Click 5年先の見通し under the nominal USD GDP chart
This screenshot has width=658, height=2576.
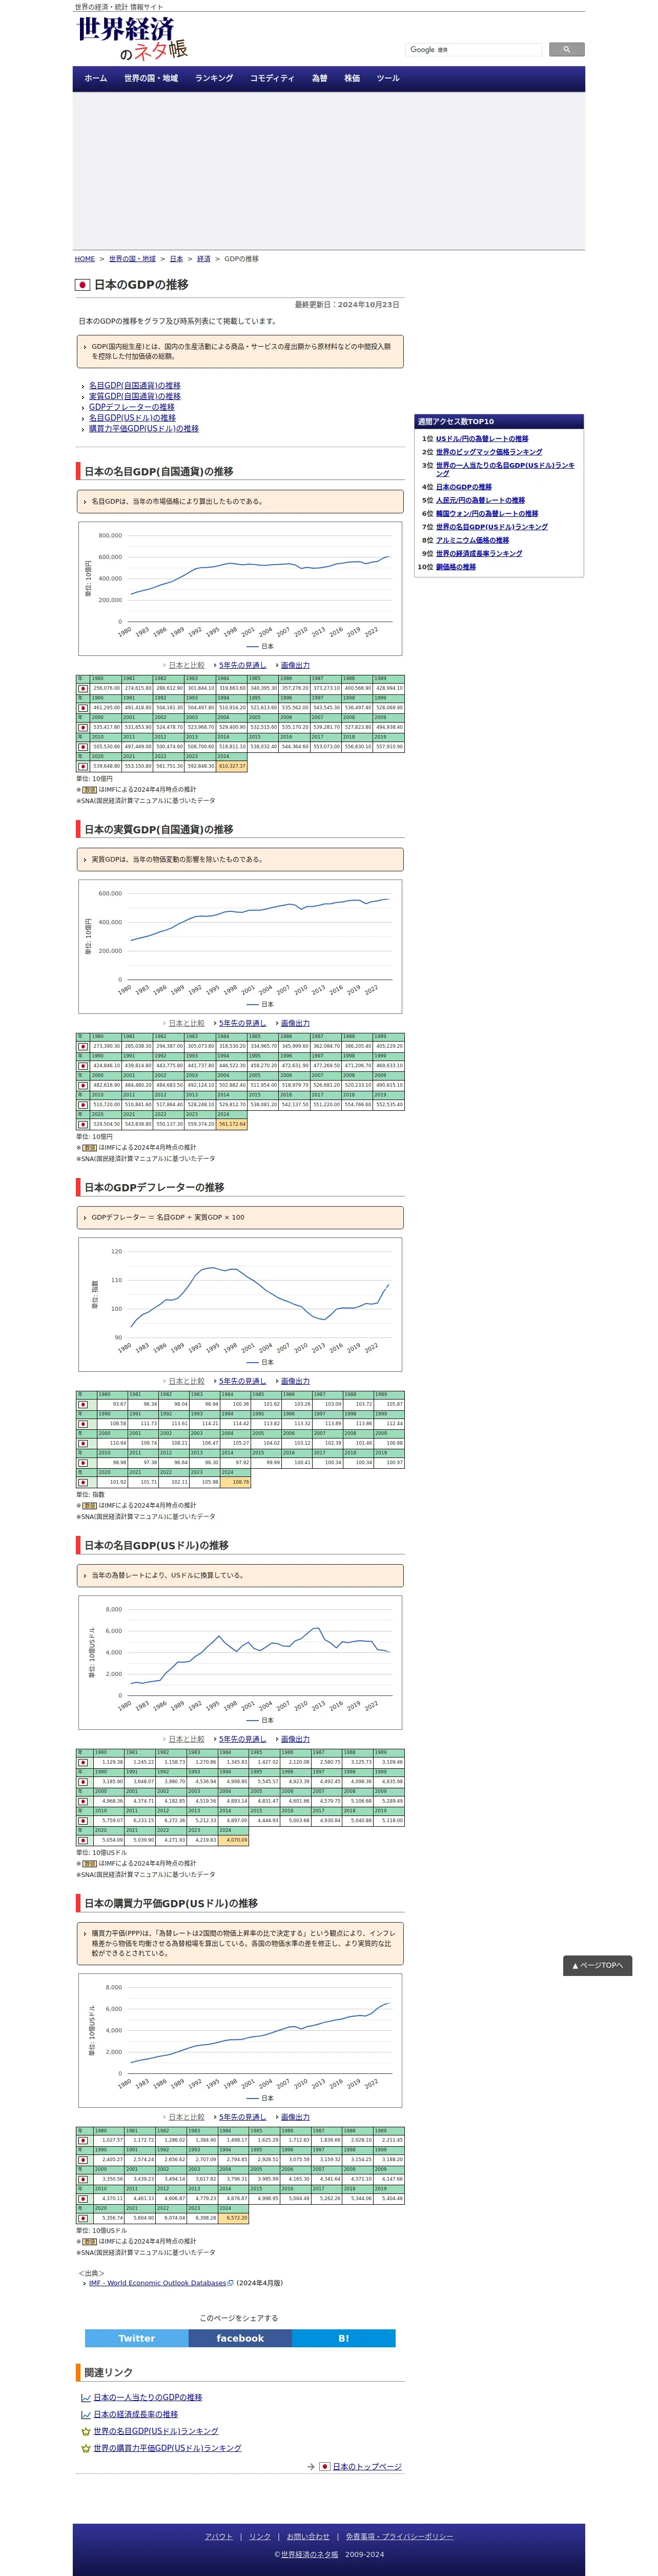point(242,1739)
